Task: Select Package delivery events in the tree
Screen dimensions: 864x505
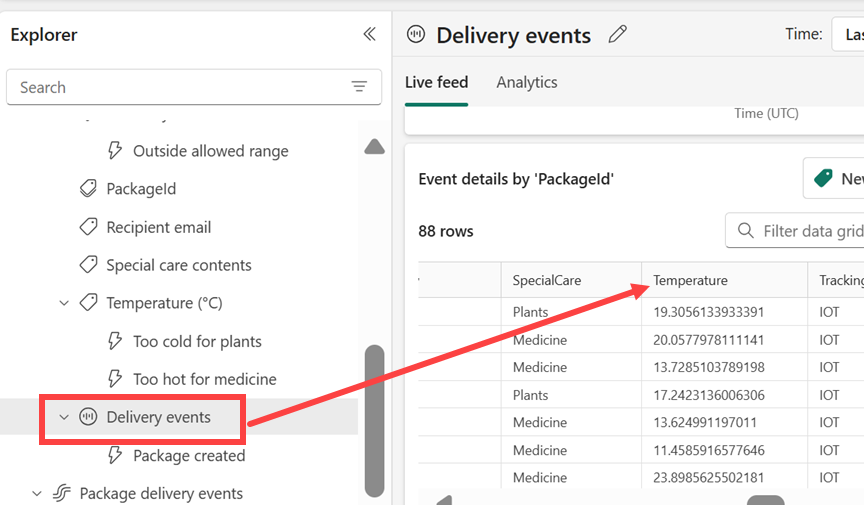Action: (x=161, y=493)
